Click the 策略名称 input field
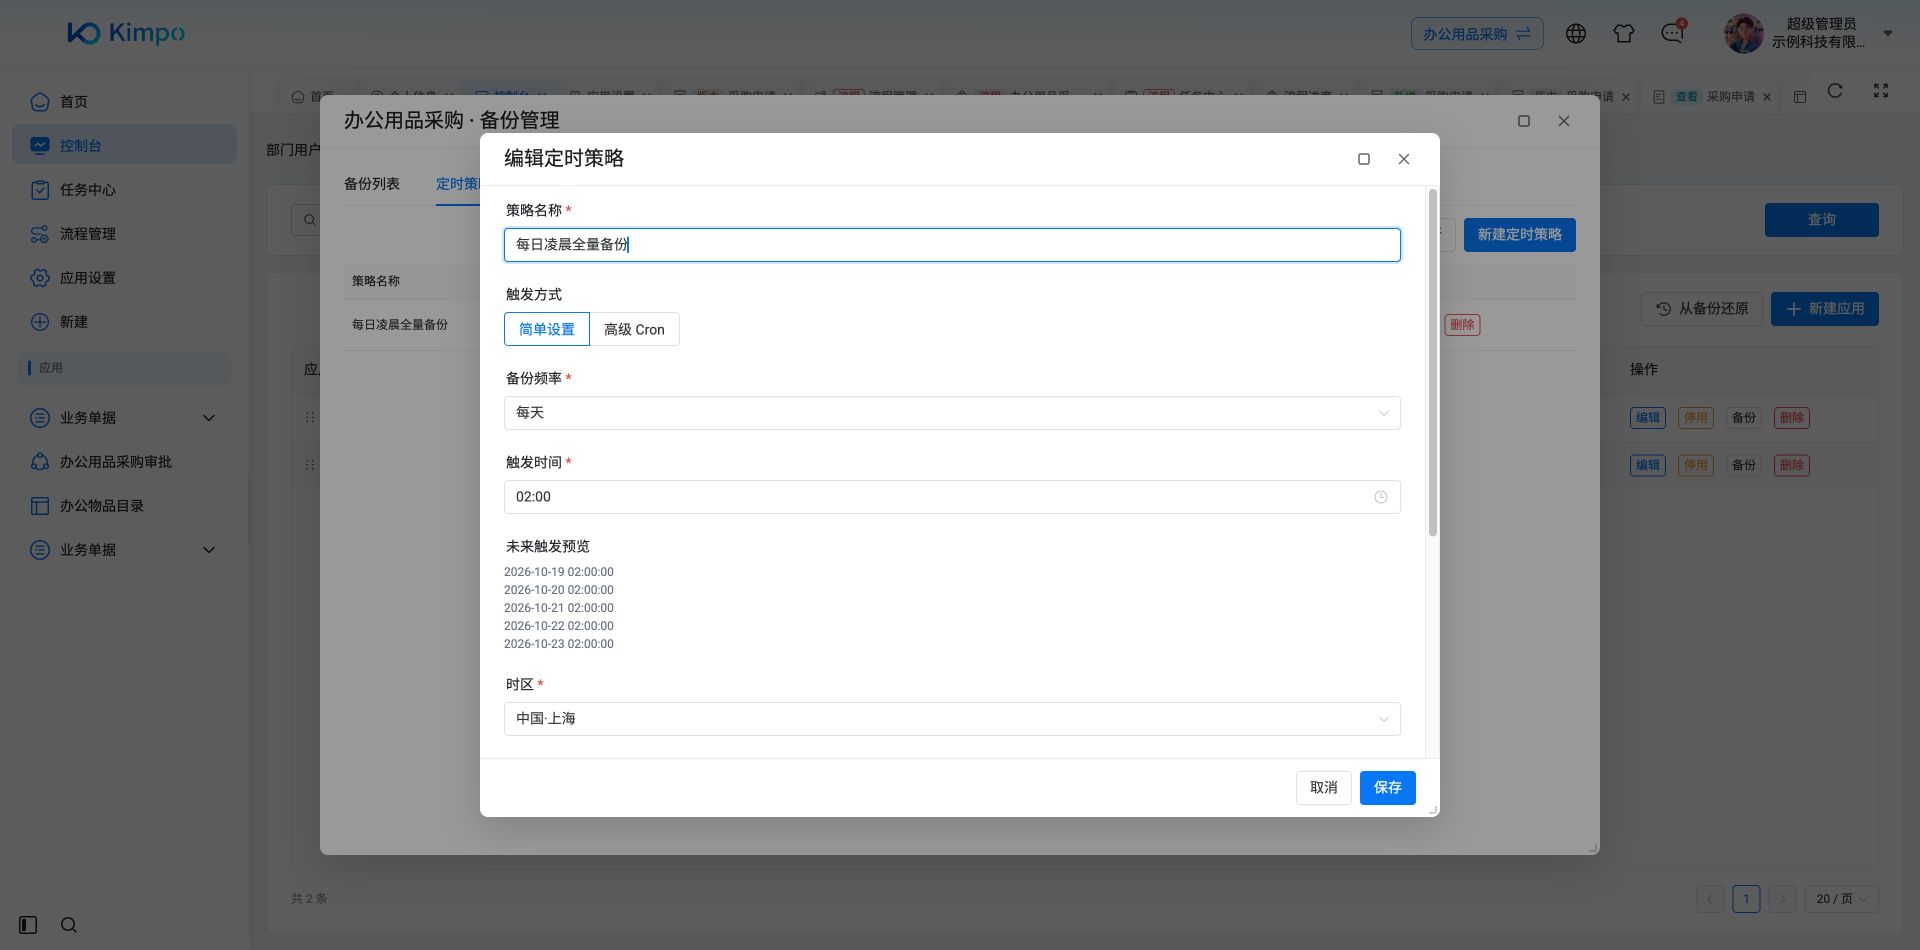 [x=952, y=245]
